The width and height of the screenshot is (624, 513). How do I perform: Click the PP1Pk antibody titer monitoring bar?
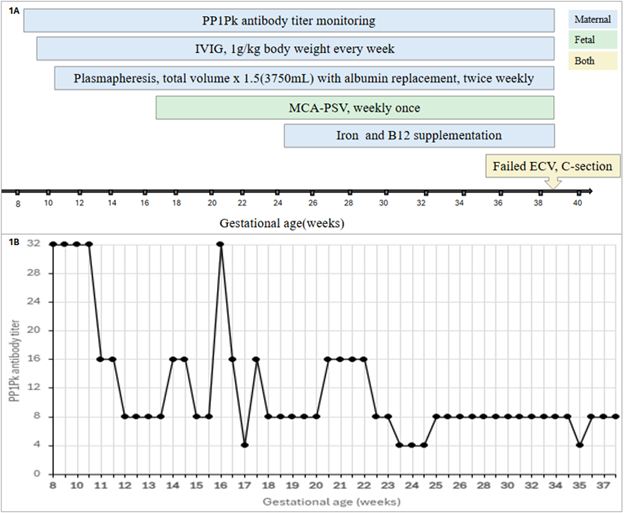(x=289, y=20)
